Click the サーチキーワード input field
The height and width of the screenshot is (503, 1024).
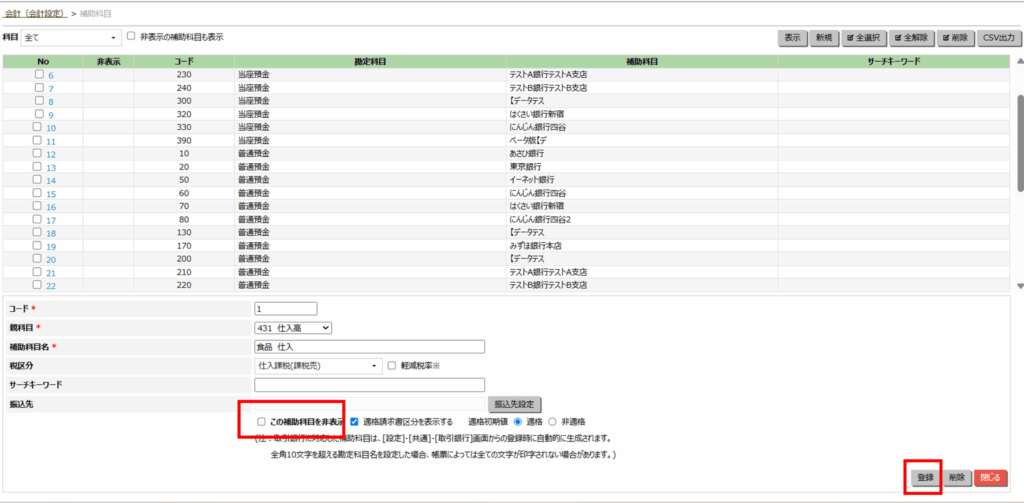[x=369, y=385]
